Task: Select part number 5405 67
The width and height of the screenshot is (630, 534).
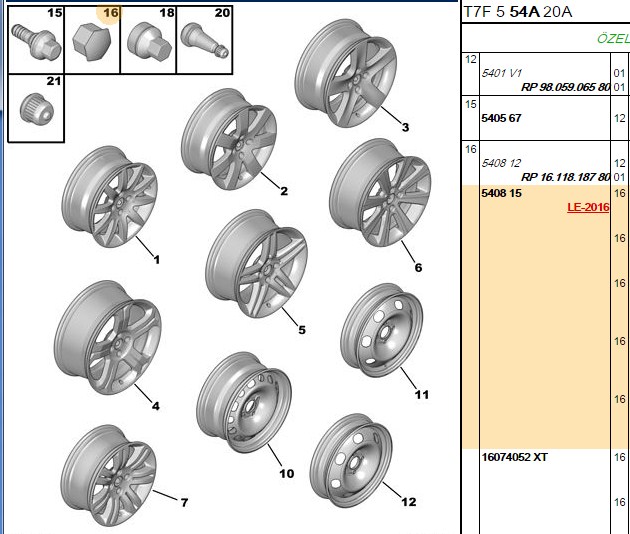Action: pos(501,118)
